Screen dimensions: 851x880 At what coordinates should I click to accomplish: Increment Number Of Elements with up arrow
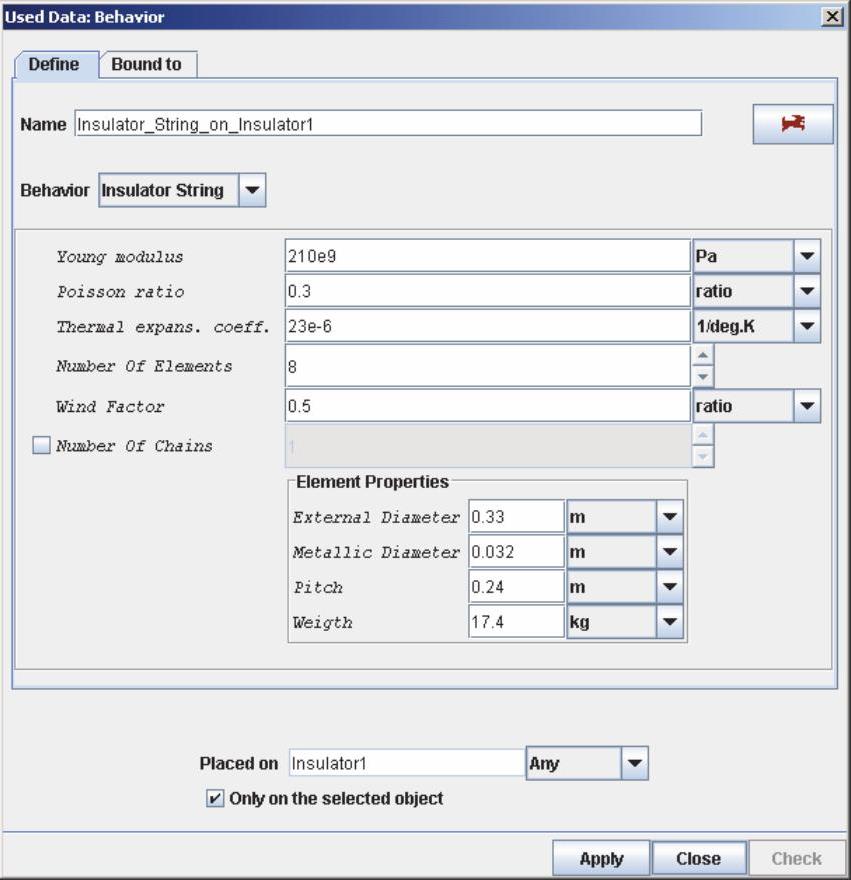point(703,355)
